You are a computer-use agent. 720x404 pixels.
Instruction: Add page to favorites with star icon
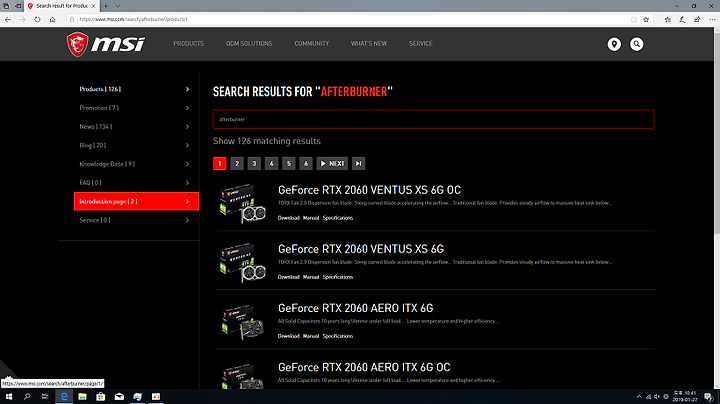click(x=646, y=19)
